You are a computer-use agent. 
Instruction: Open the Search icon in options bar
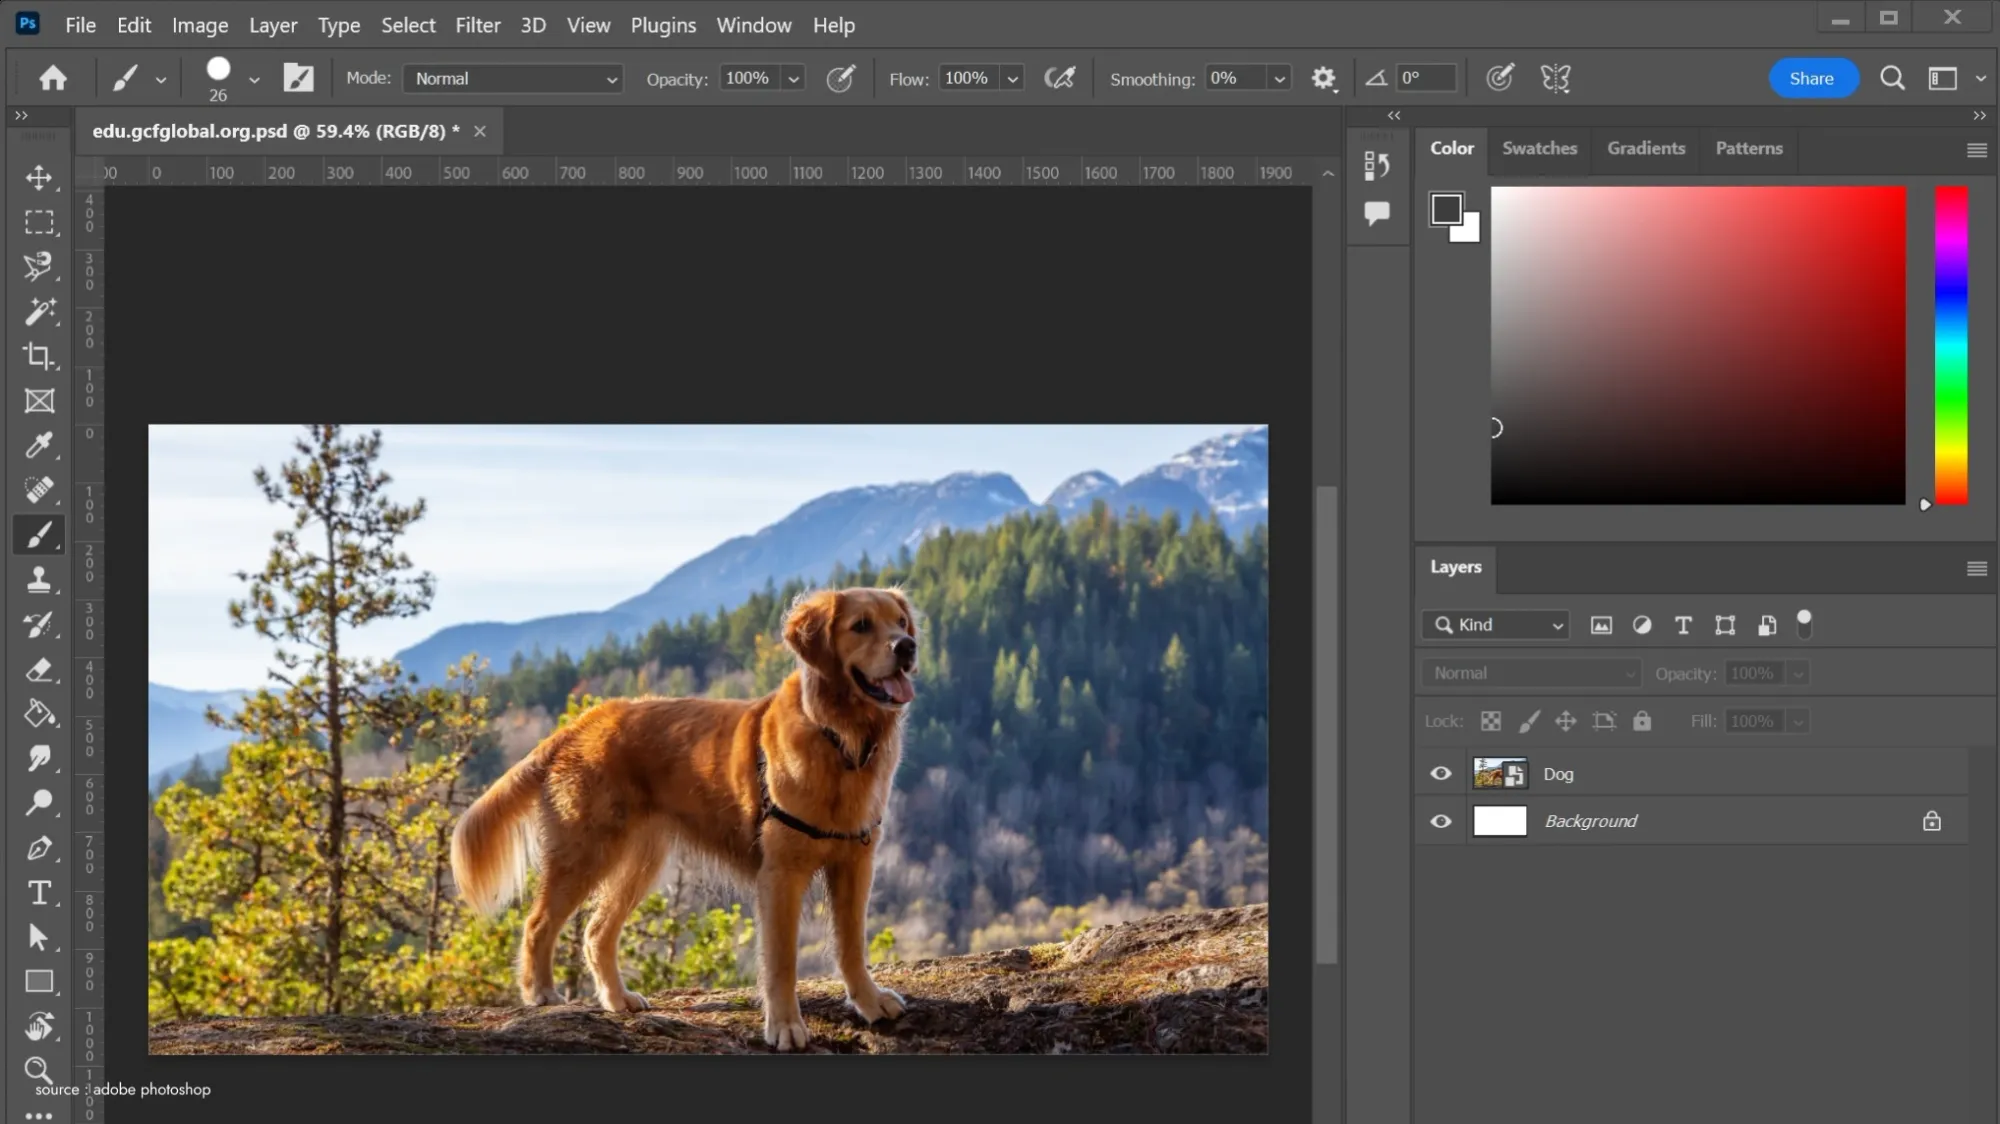[x=1891, y=78]
